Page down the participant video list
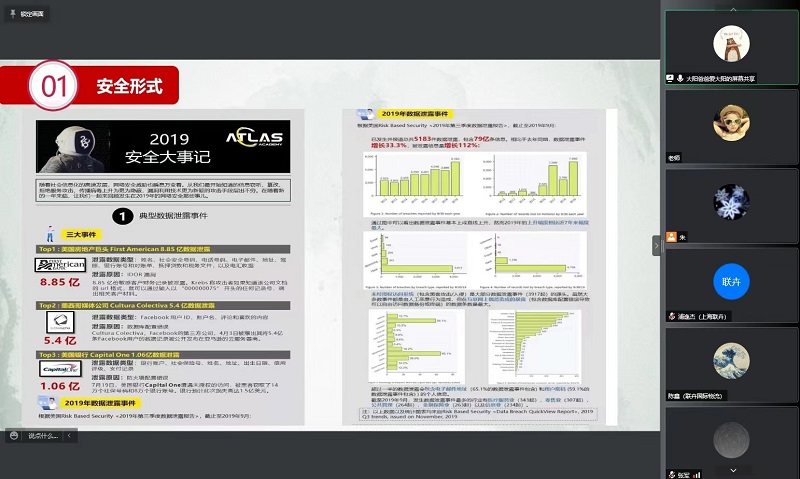This screenshot has height=479, width=800. coord(733,470)
